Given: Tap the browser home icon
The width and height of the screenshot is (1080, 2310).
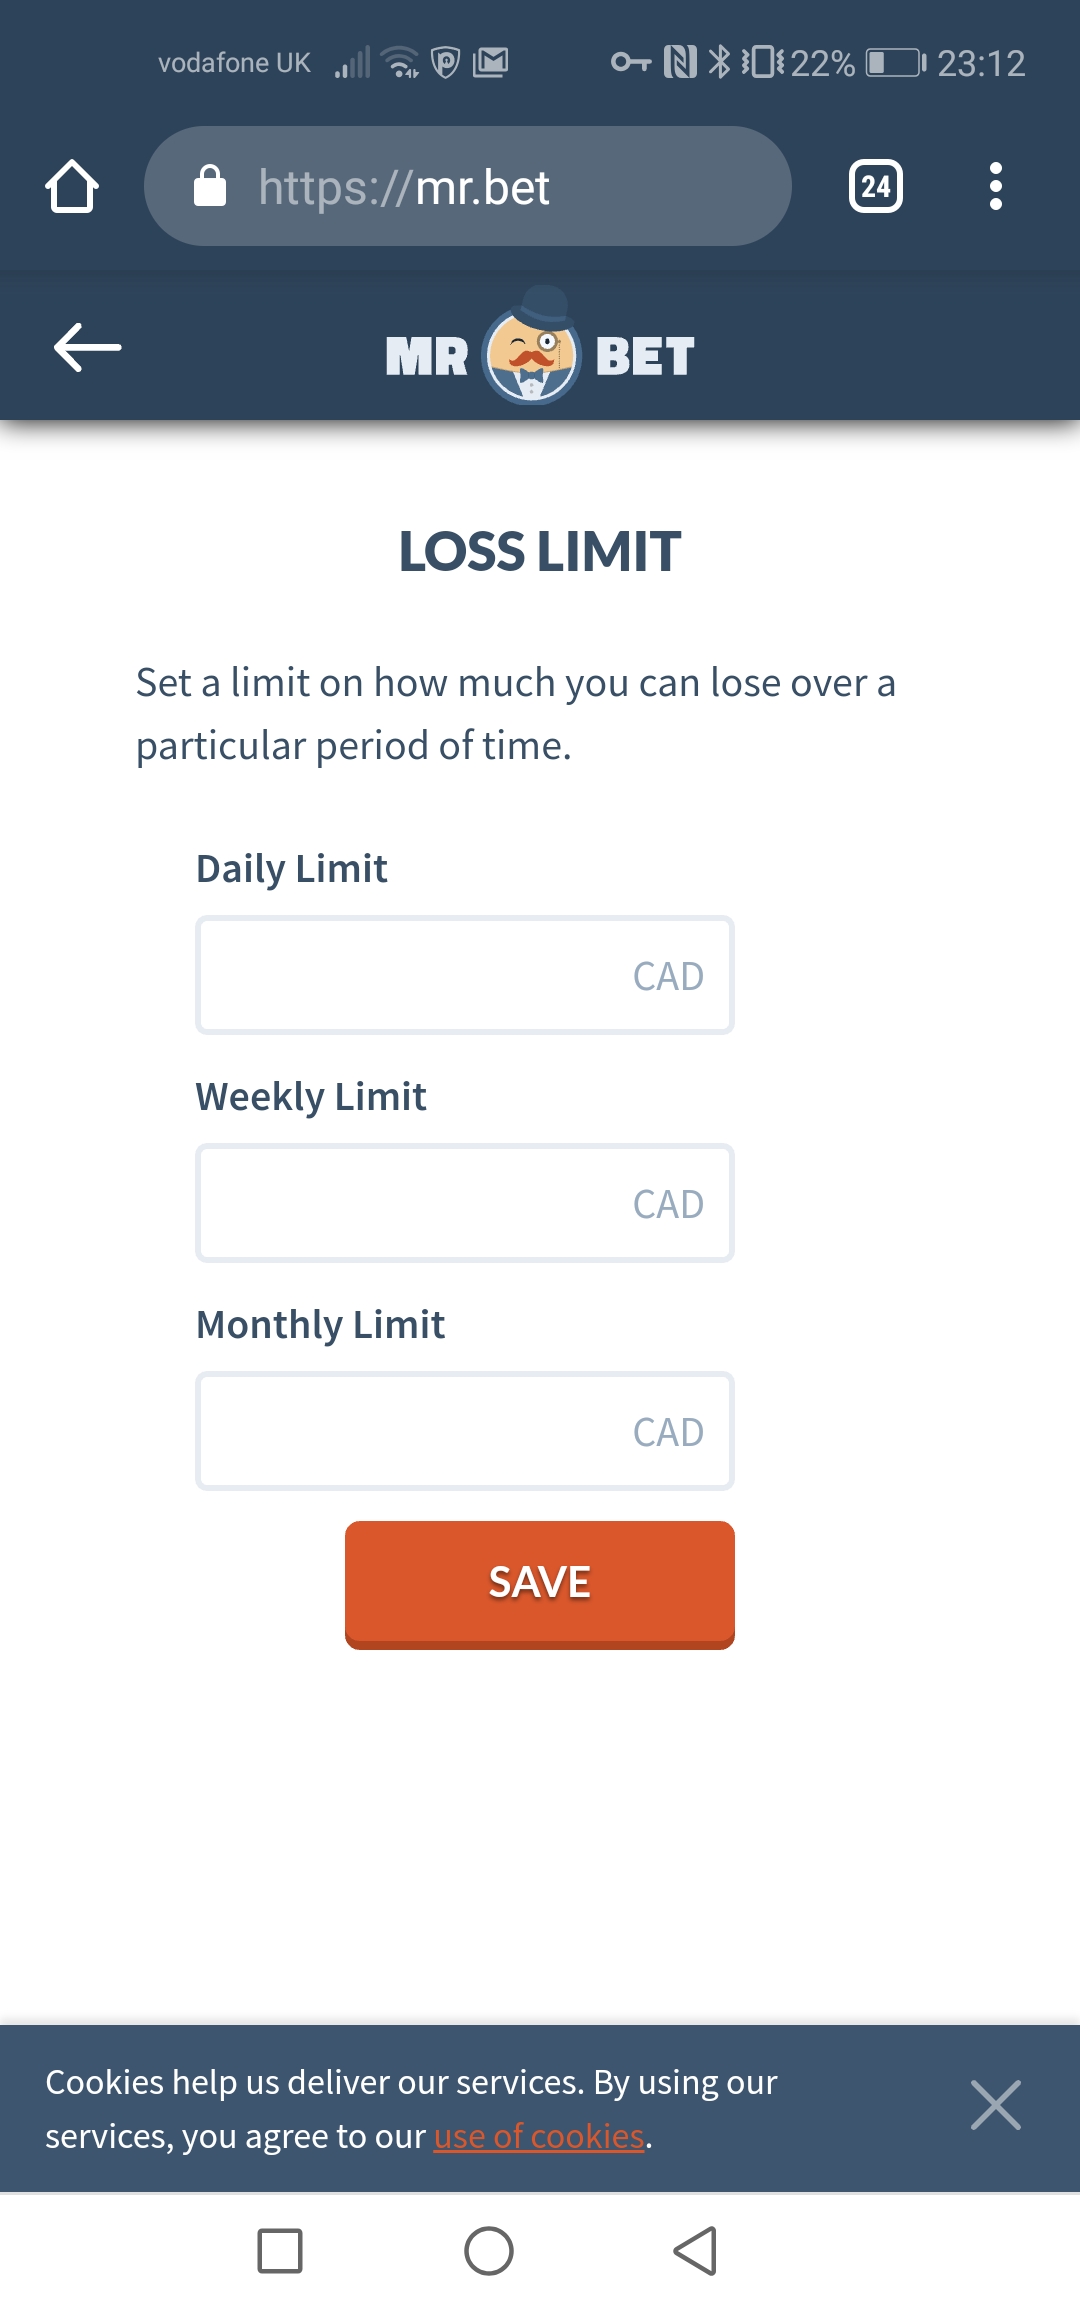Looking at the screenshot, I should click(x=72, y=186).
